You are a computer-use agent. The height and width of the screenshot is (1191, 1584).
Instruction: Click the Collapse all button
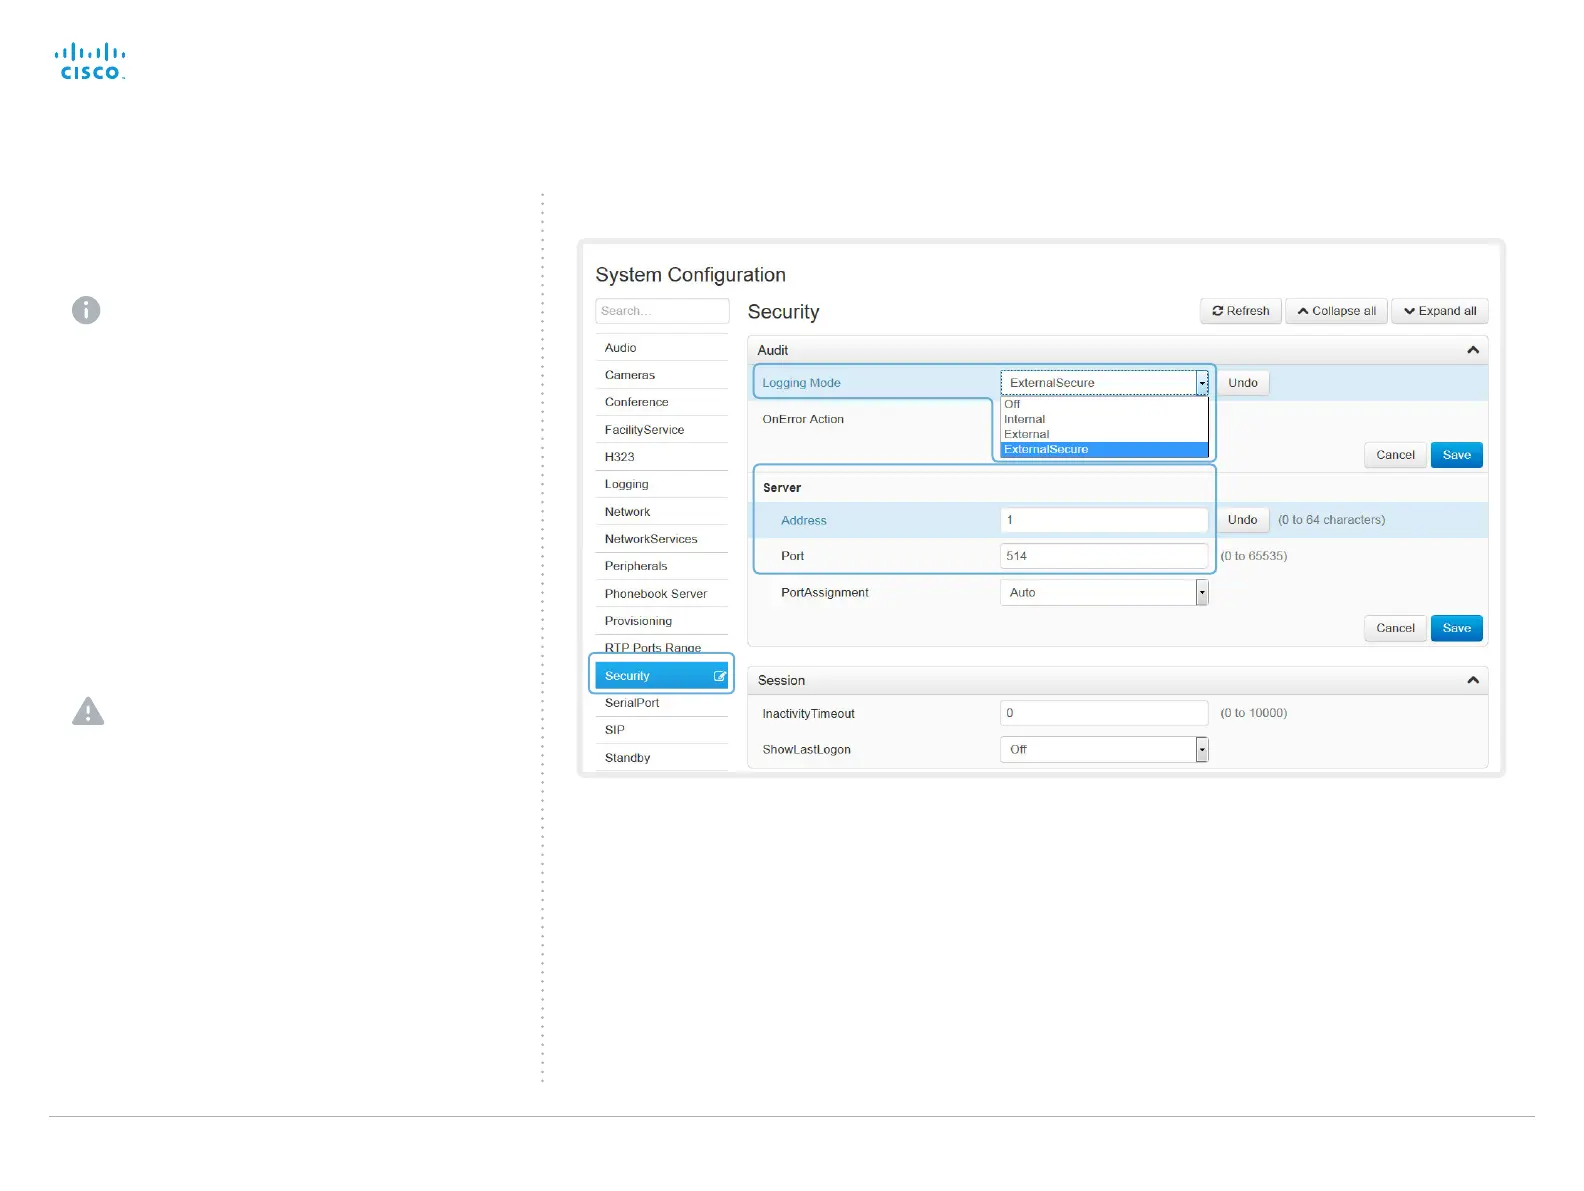(1336, 311)
